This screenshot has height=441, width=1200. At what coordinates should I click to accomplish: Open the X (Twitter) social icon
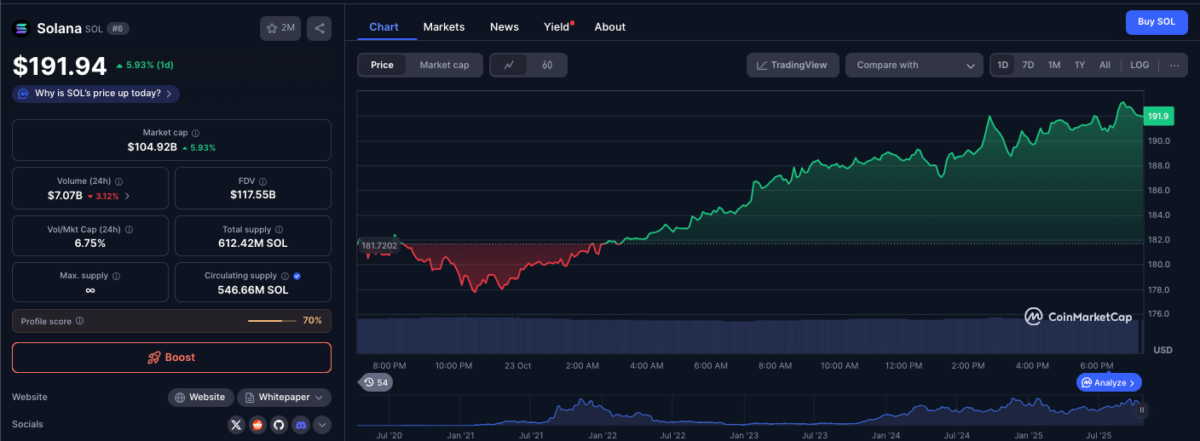pyautogui.click(x=236, y=425)
